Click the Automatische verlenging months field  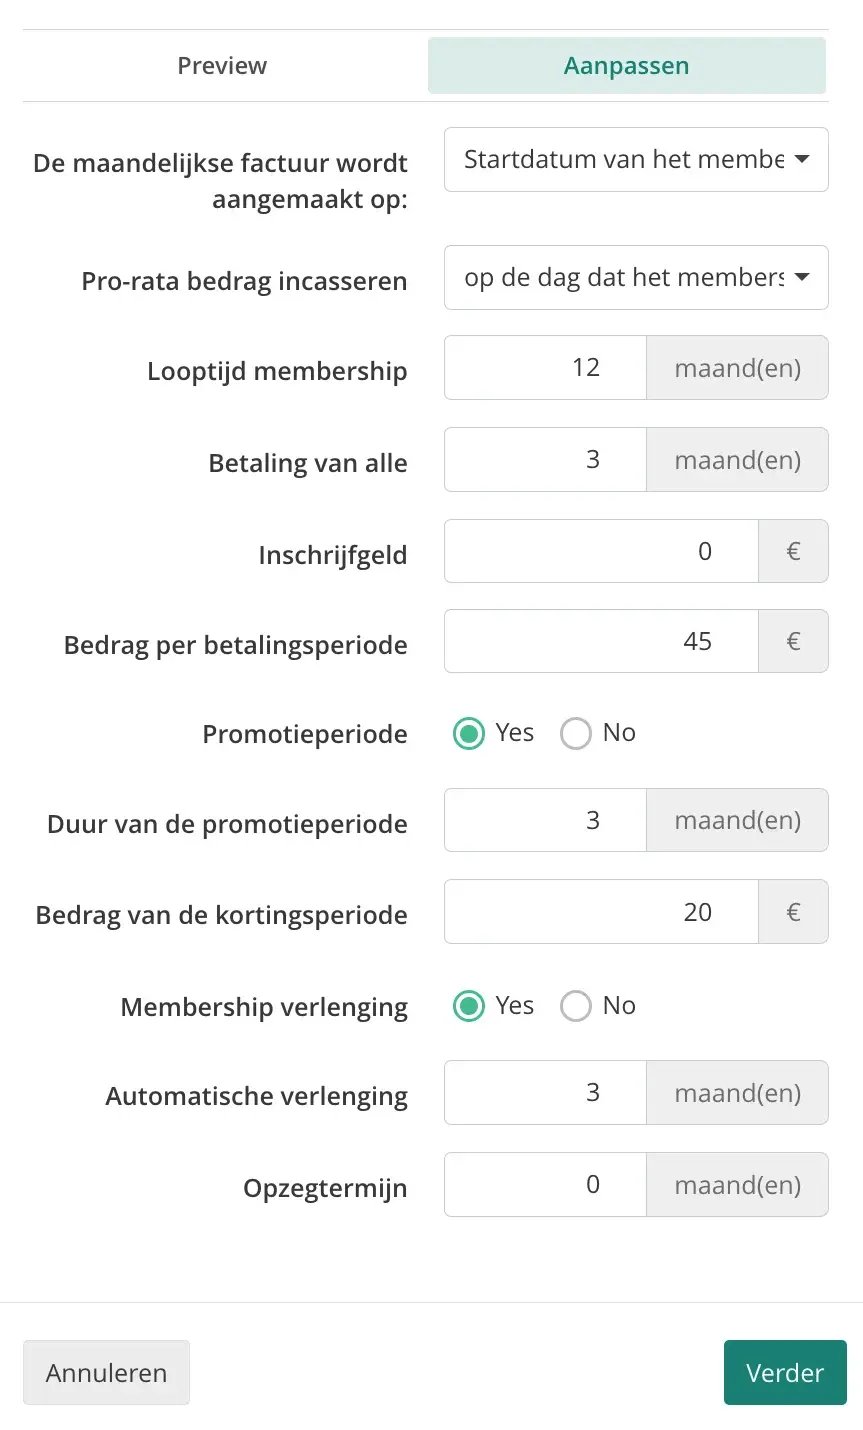tap(546, 1092)
